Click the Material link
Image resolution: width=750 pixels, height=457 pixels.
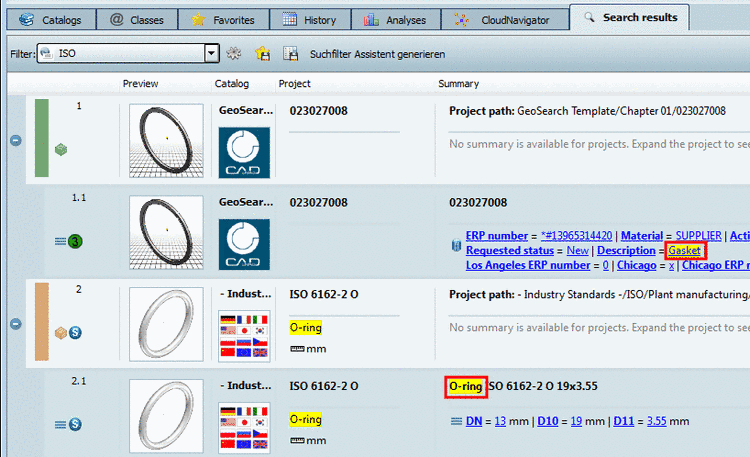tap(641, 236)
